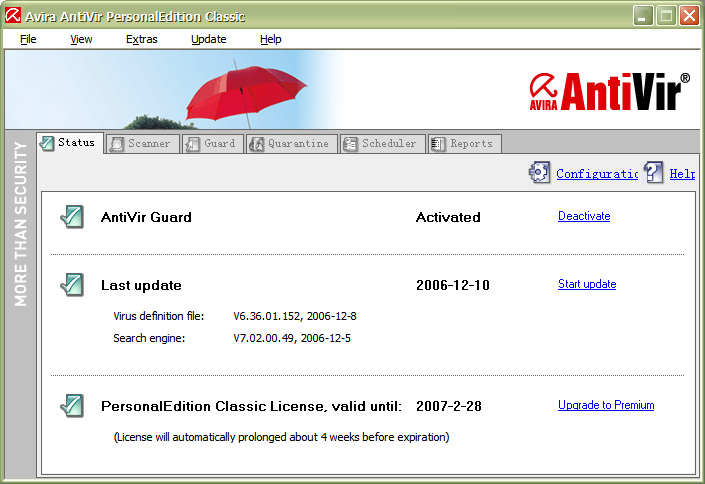Click the Status tab checkmark icon

pos(47,143)
